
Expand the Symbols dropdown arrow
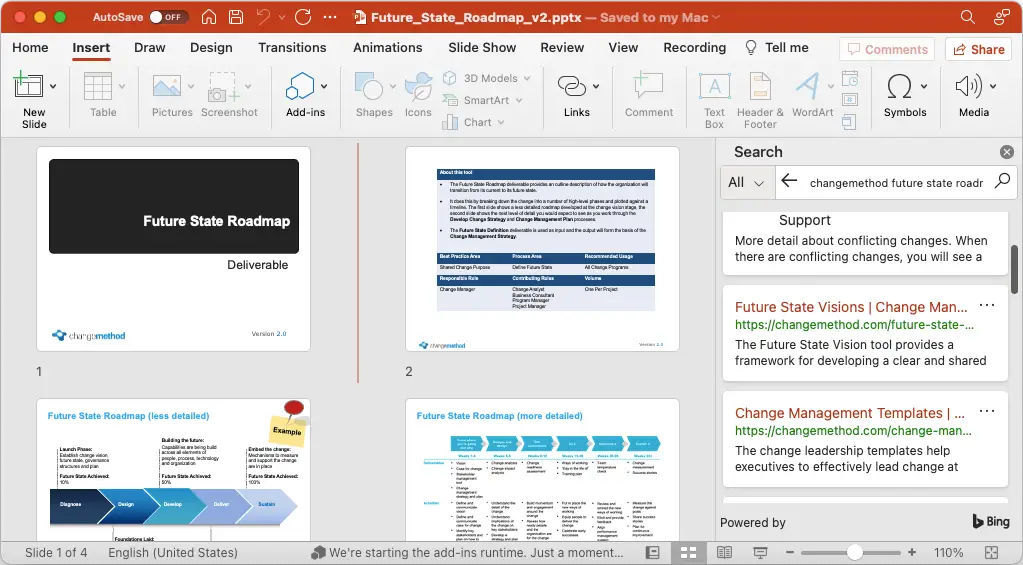point(924,86)
